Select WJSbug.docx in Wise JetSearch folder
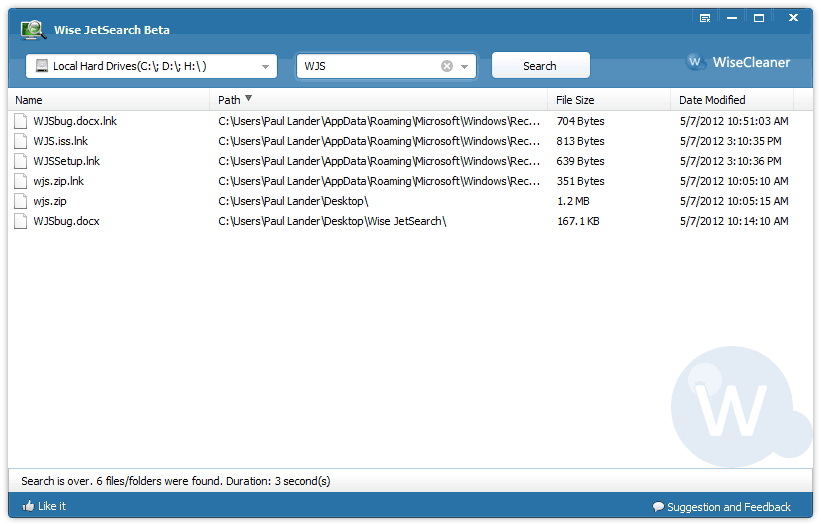 click(66, 221)
